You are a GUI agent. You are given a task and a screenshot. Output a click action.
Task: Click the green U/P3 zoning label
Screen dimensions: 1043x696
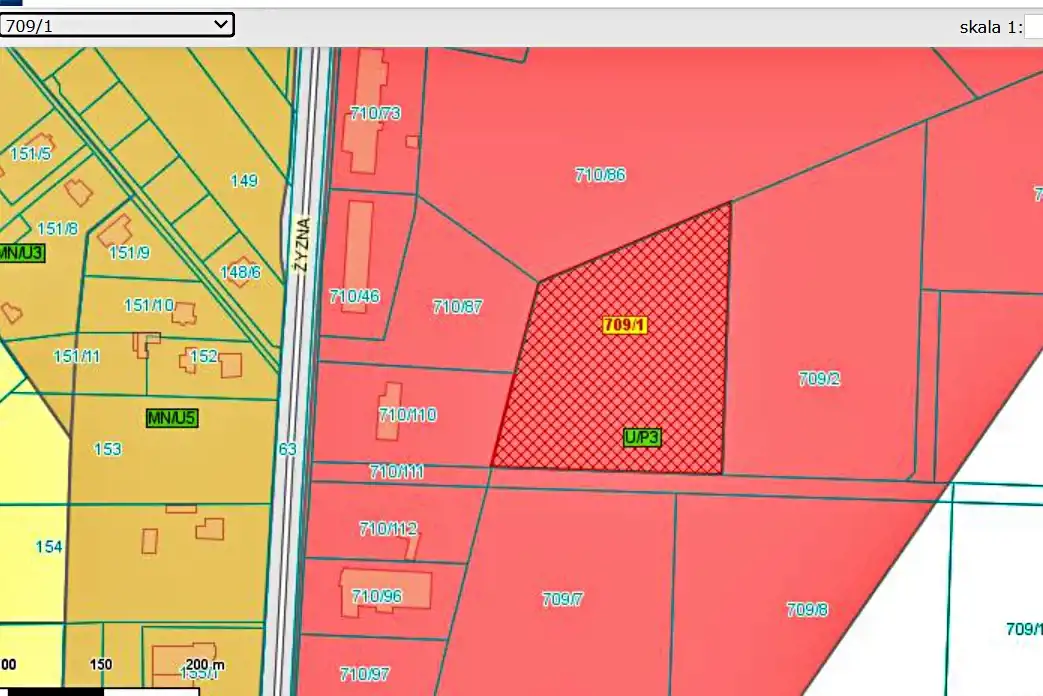(643, 437)
